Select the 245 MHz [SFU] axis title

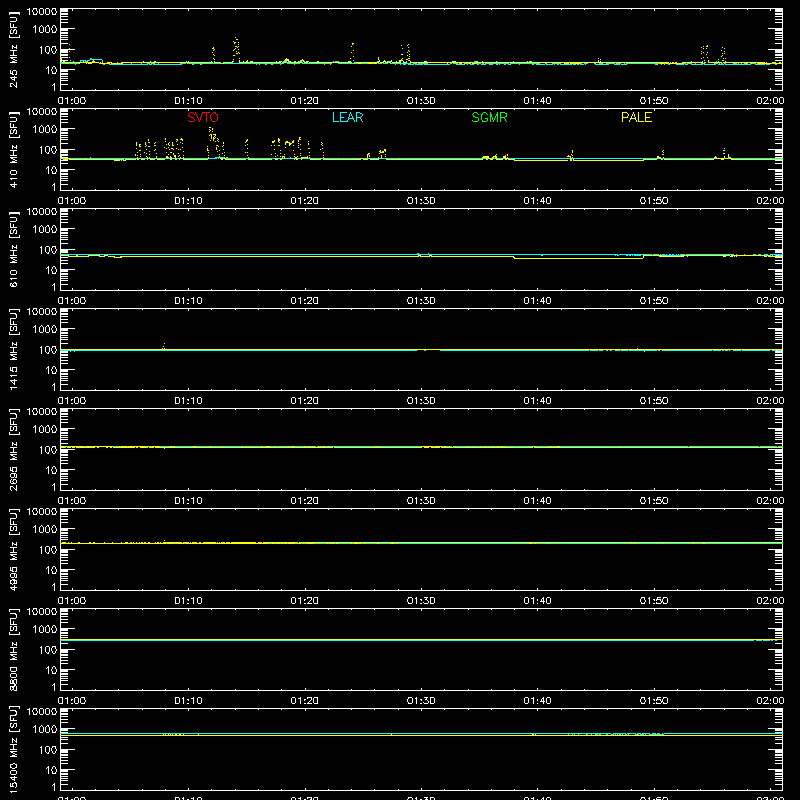(13, 49)
